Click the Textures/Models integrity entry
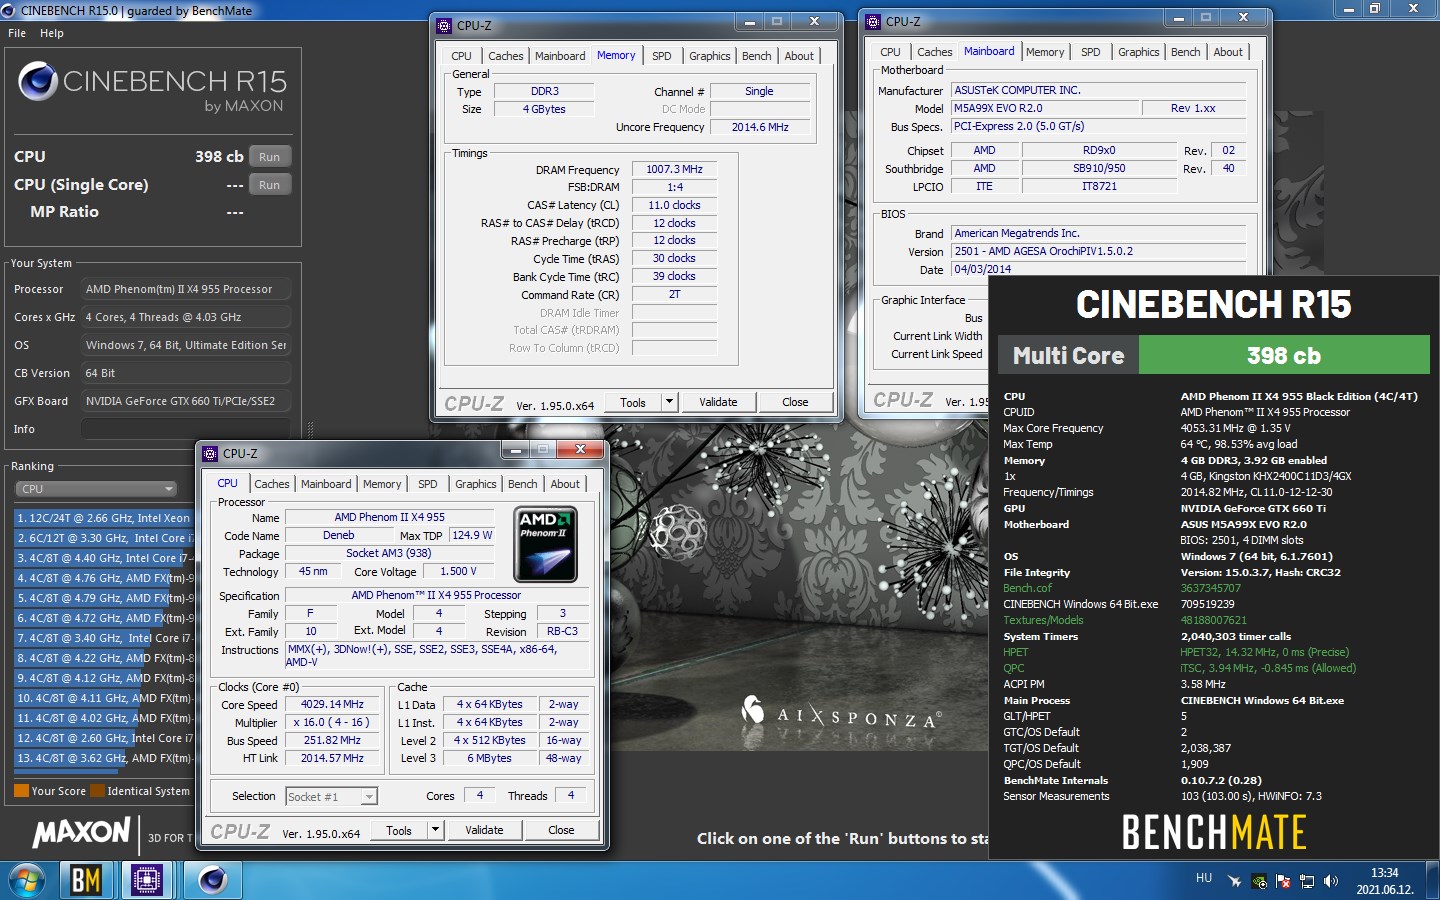 coord(1043,620)
